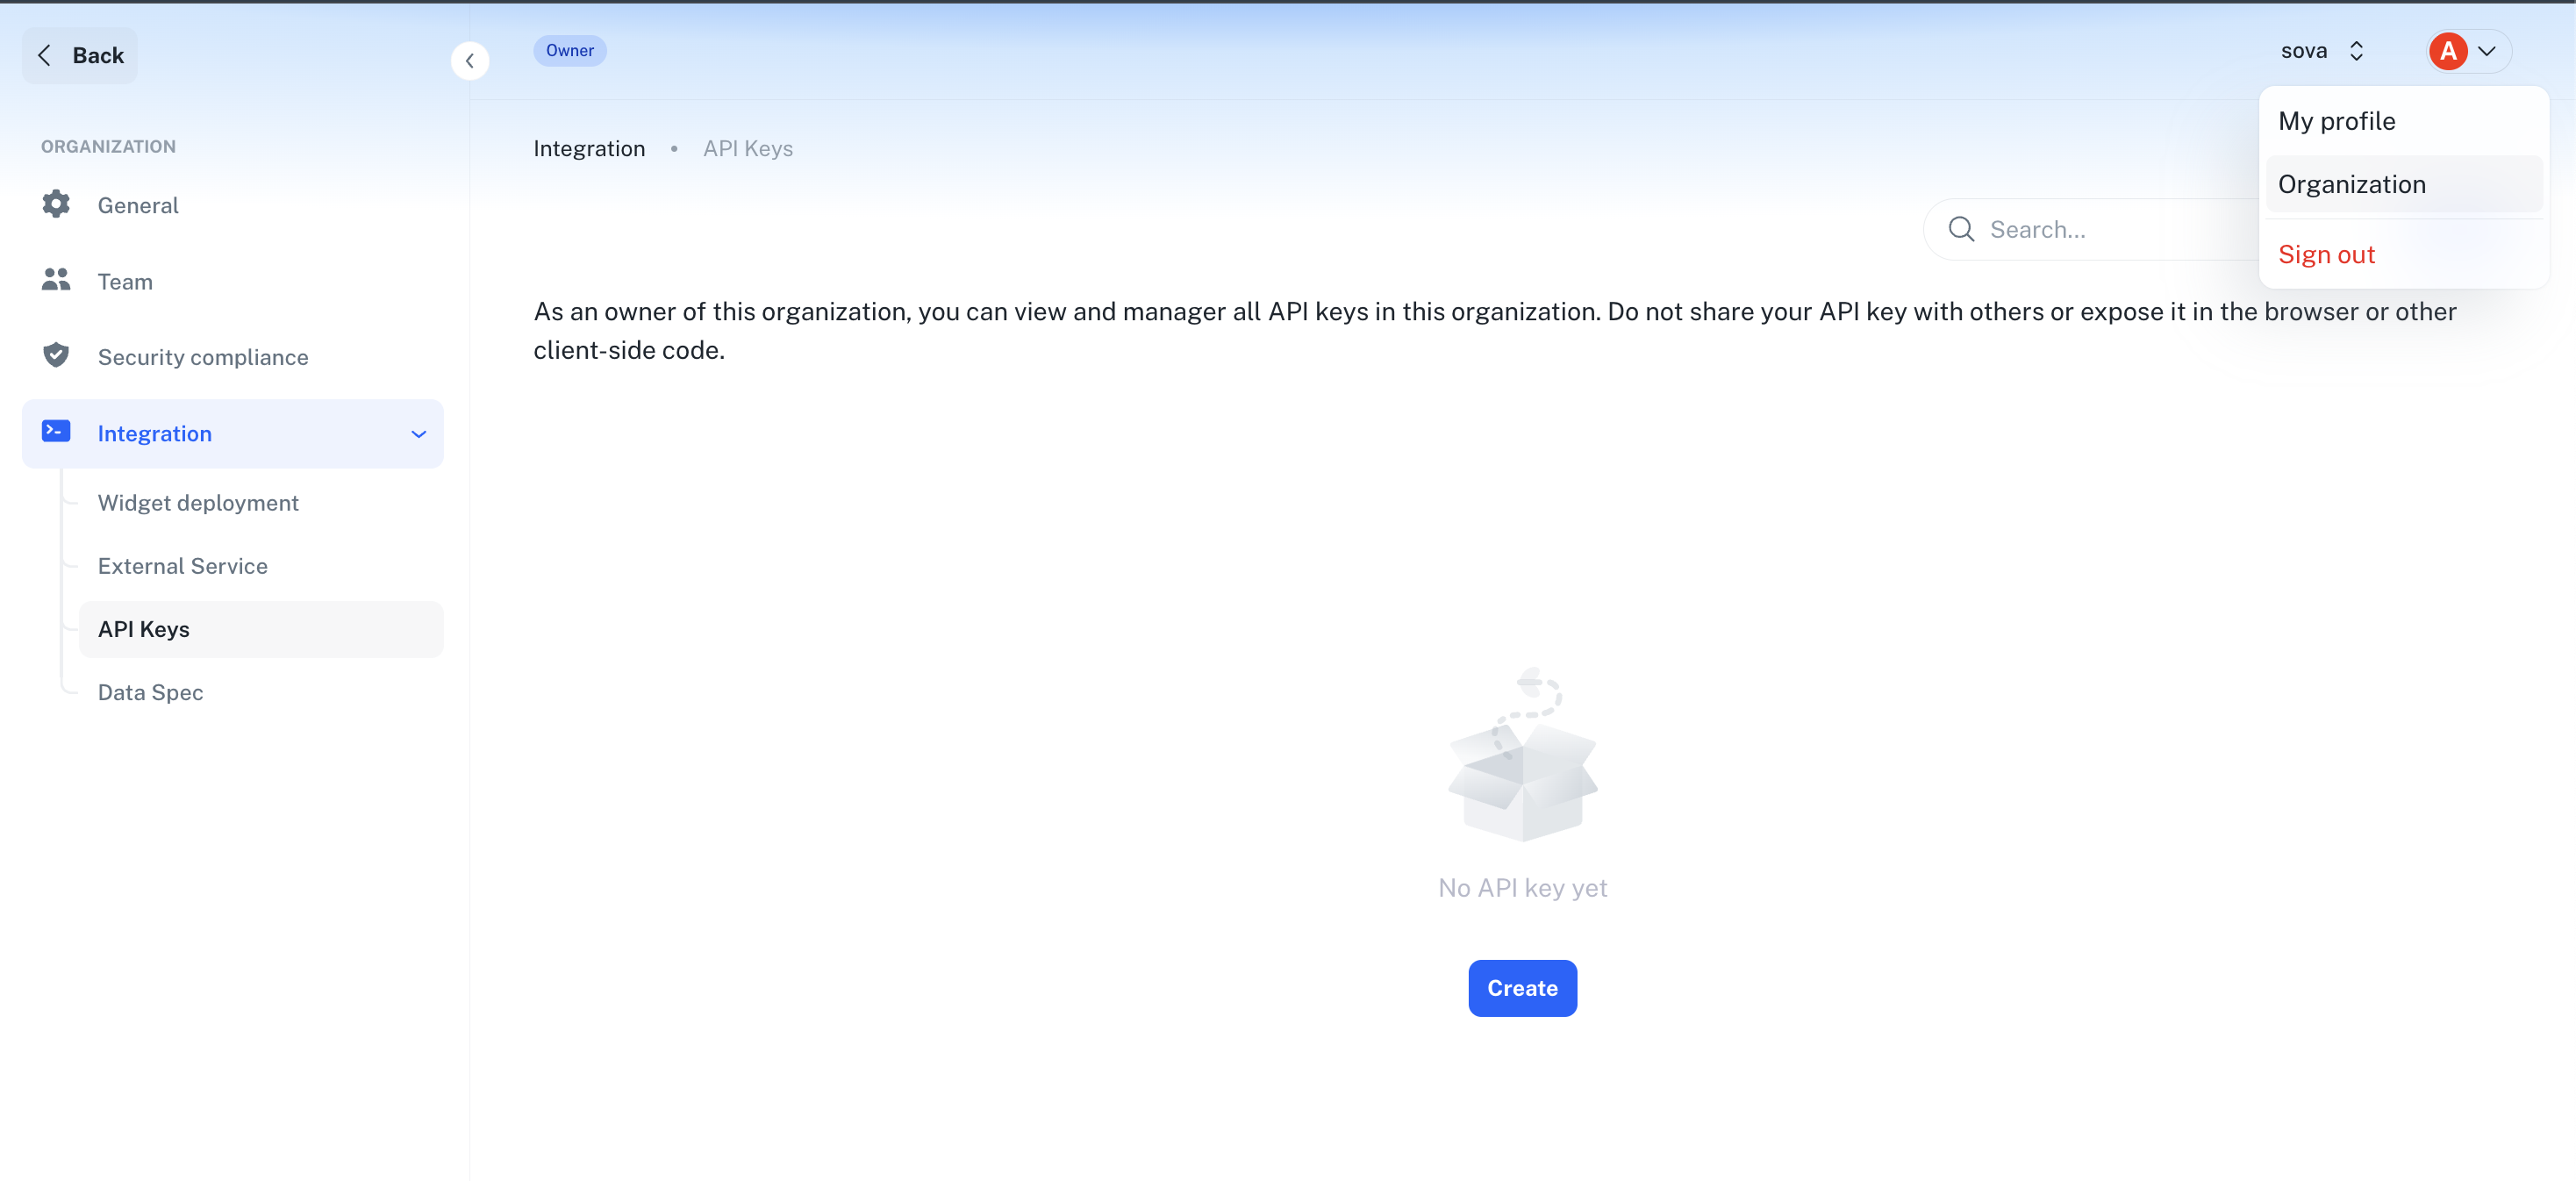Open the account menu via avatar A
The image size is (2576, 1181).
2448,50
